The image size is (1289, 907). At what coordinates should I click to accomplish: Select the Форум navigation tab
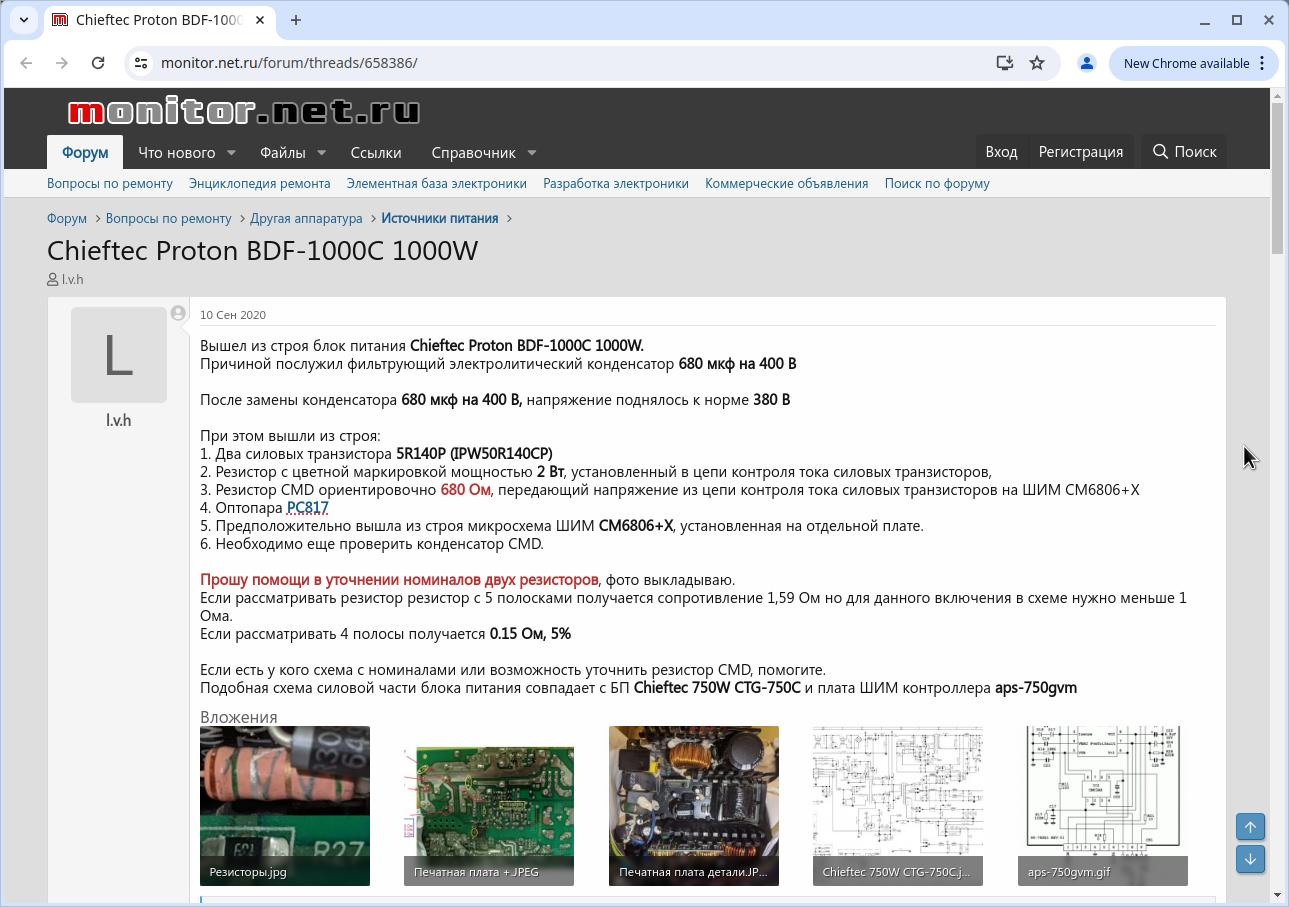85,152
